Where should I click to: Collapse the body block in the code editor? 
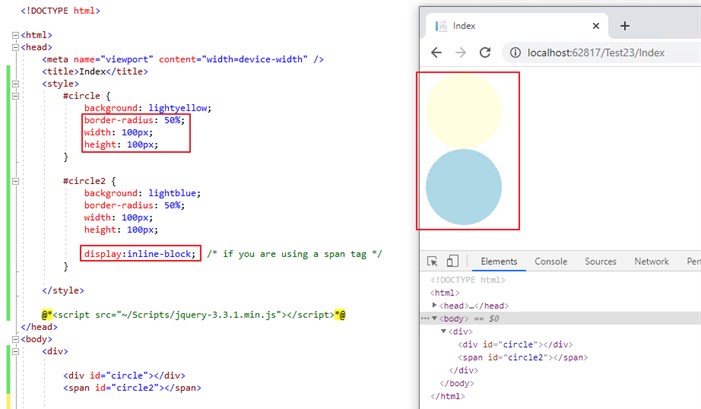(15, 339)
